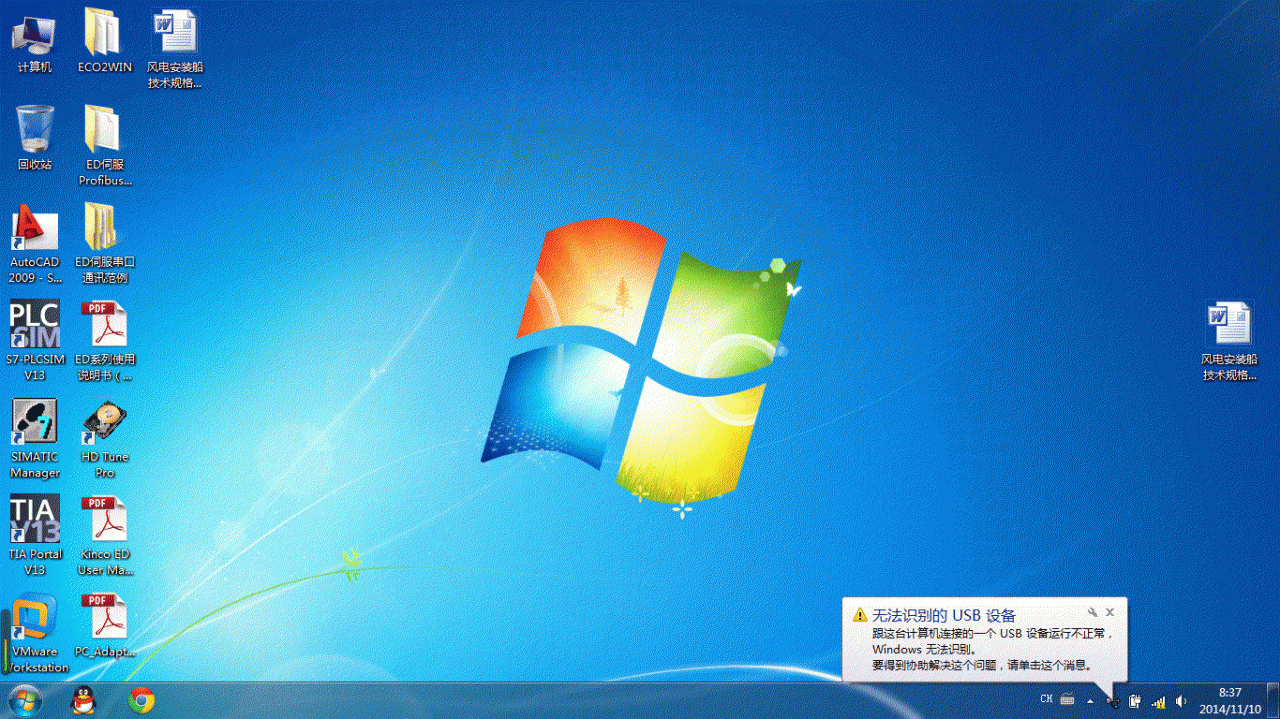Launch the AutoCAD 2009 shortcut

tap(34, 243)
